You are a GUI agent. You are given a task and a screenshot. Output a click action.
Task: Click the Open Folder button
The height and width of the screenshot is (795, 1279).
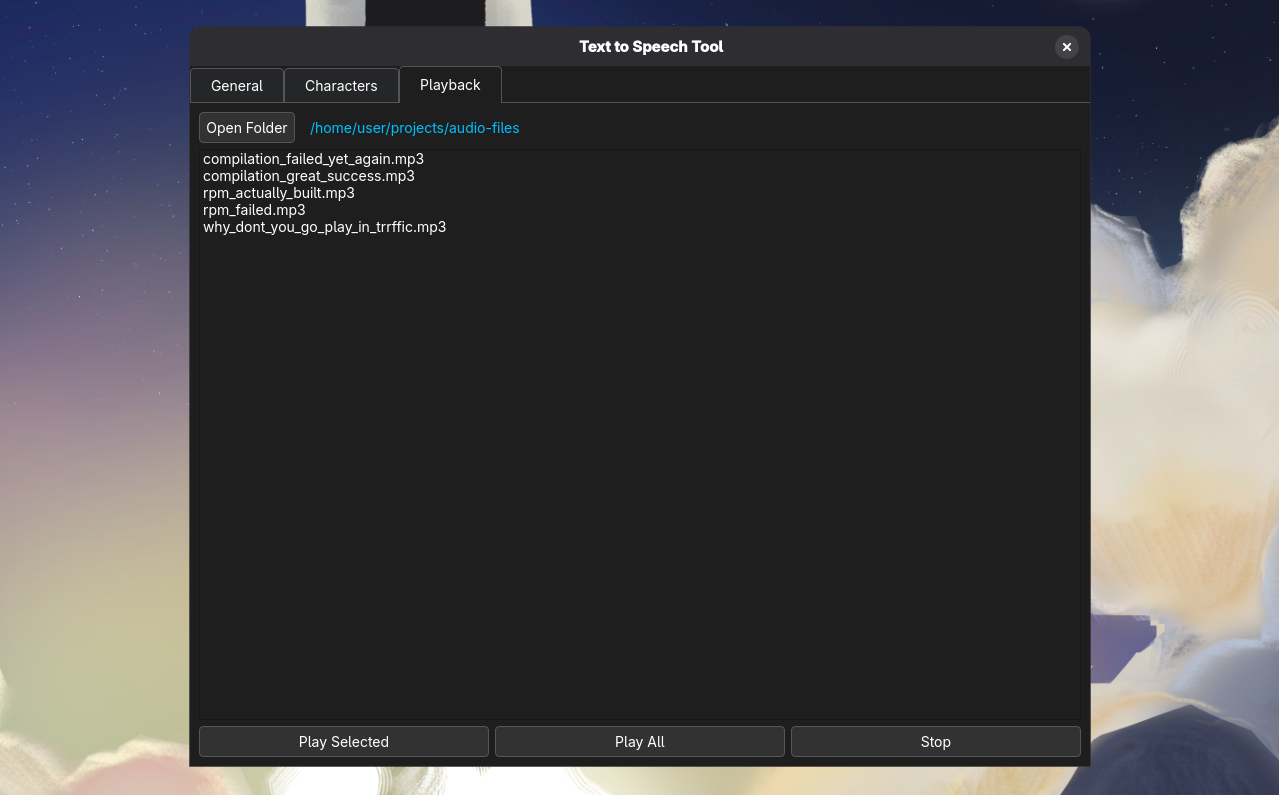pos(246,128)
